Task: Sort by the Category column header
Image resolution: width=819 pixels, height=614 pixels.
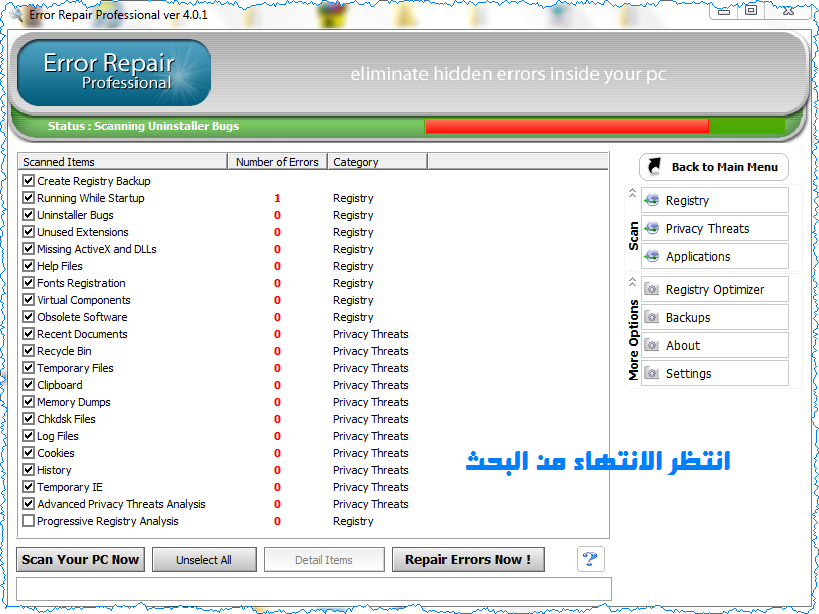Action: click(x=377, y=162)
